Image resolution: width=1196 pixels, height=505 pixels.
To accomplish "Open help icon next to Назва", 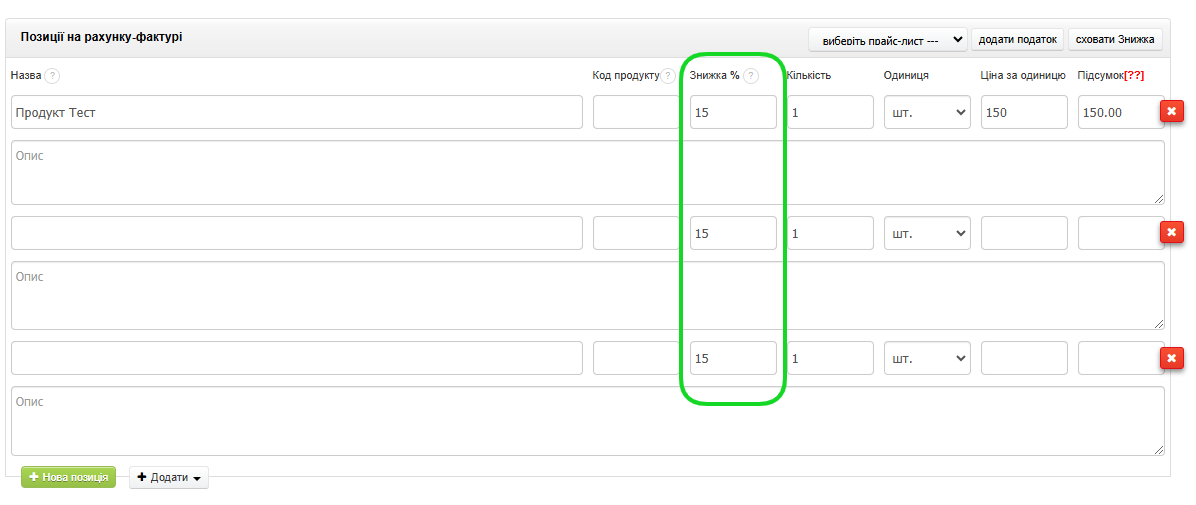I will click(x=52, y=76).
